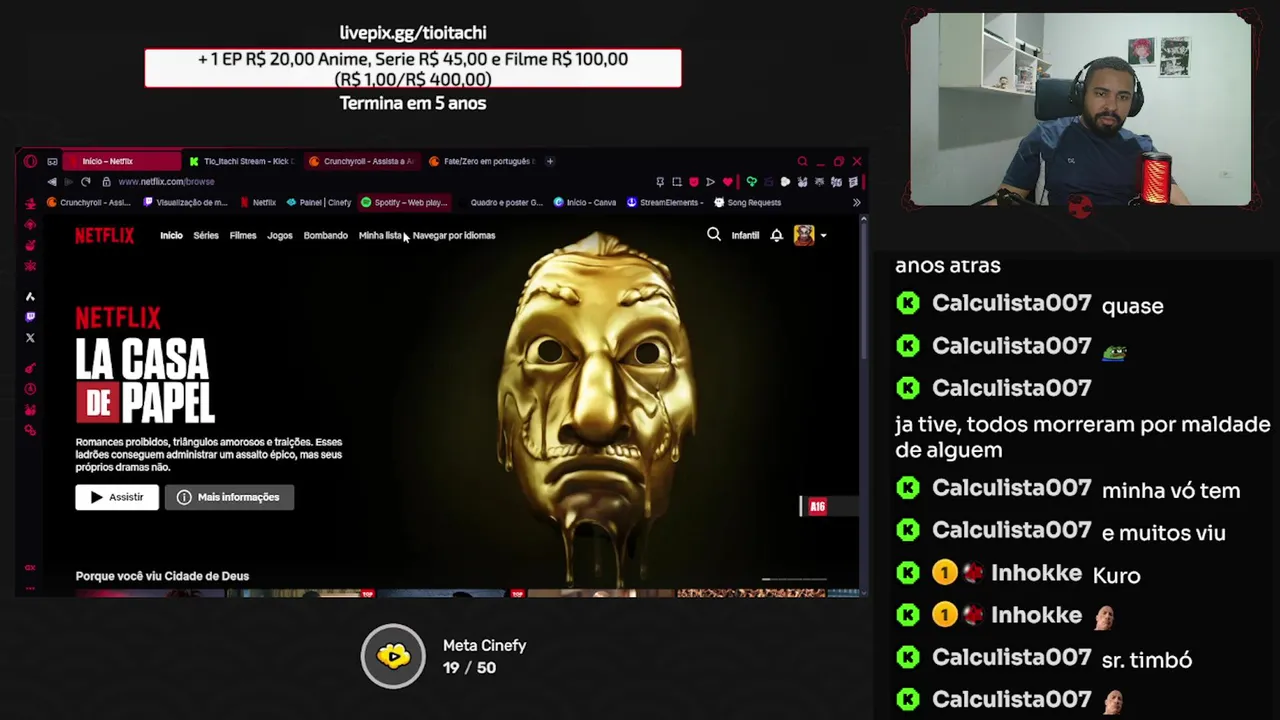1280x720 pixels.
Task: Open the workspaces icon beside the tabs
Action: [x=52, y=161]
